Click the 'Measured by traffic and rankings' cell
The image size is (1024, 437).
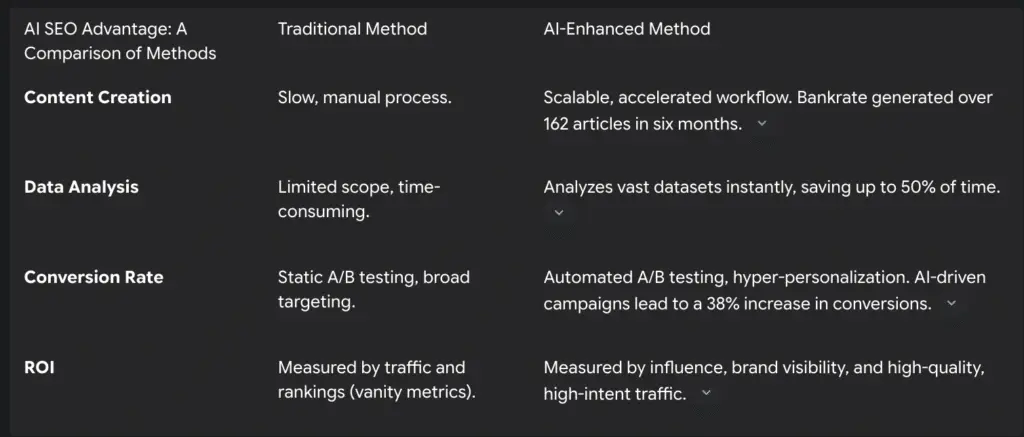376,379
